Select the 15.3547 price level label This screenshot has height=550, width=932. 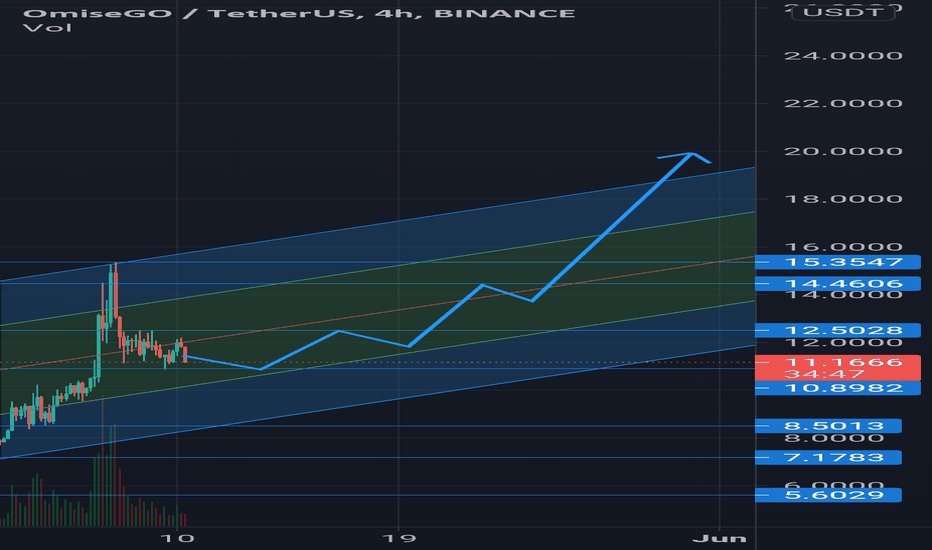point(837,262)
